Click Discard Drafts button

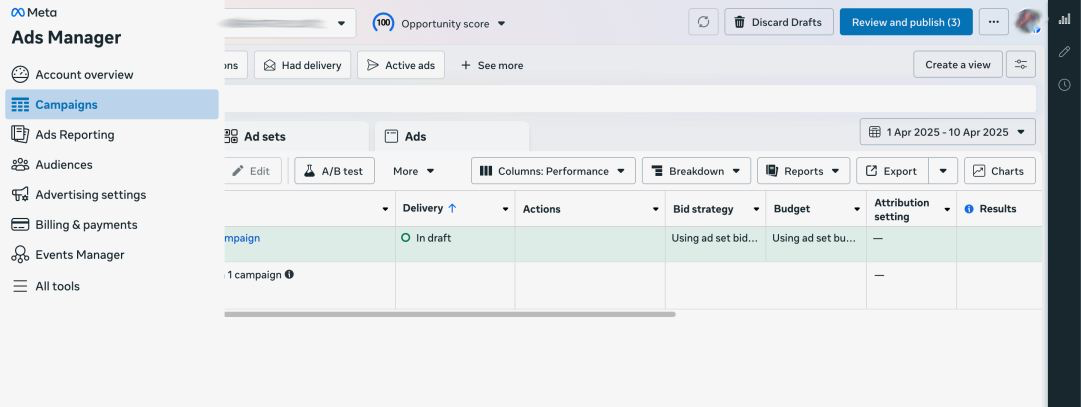[x=778, y=22]
